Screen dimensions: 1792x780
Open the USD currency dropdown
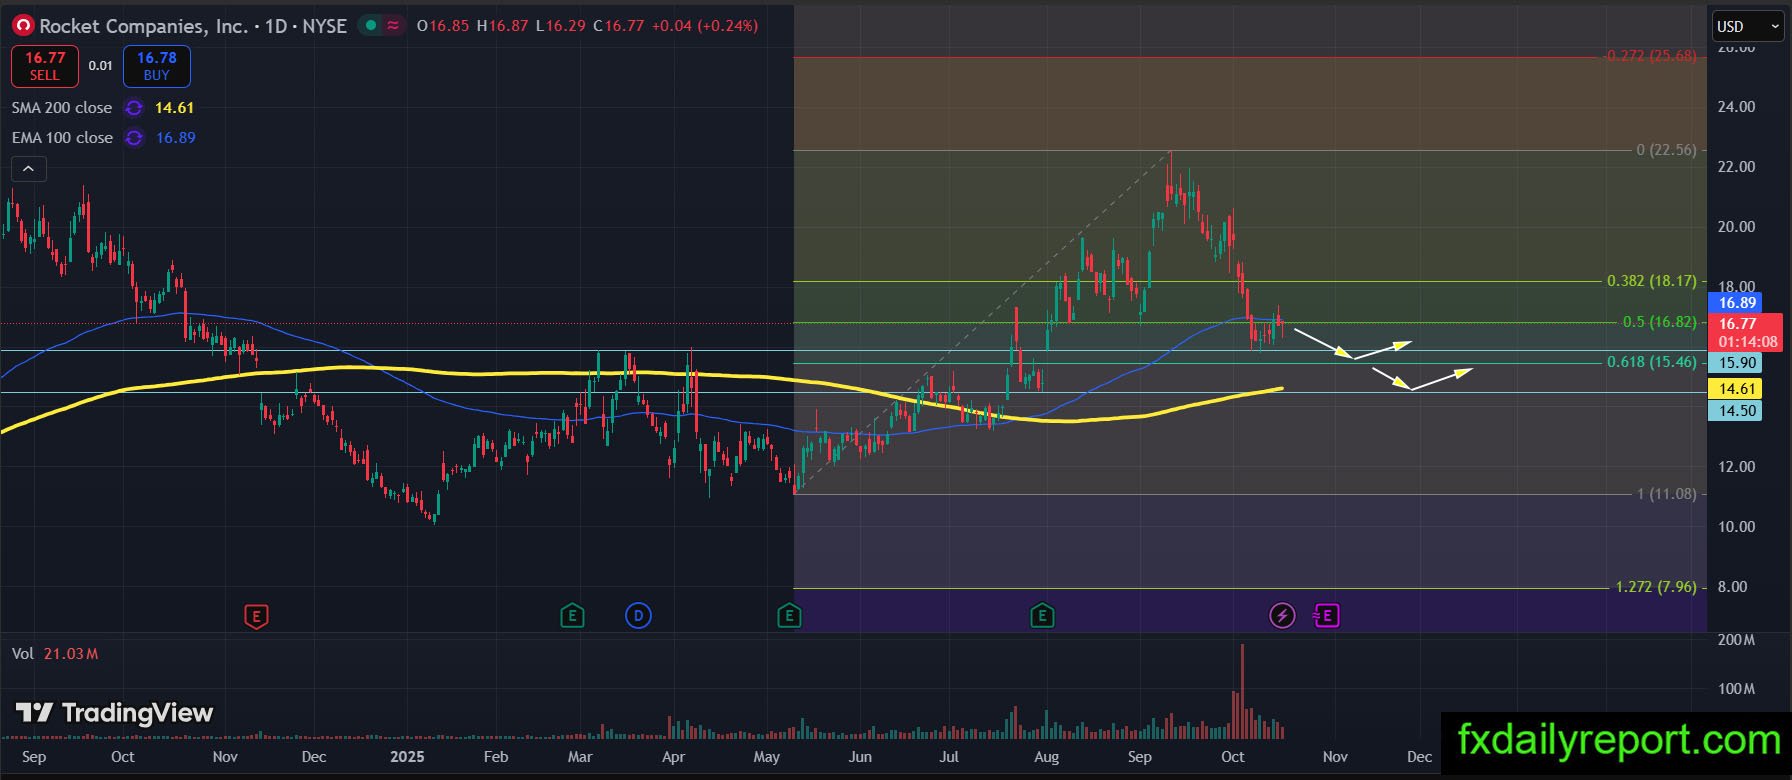click(x=1749, y=27)
